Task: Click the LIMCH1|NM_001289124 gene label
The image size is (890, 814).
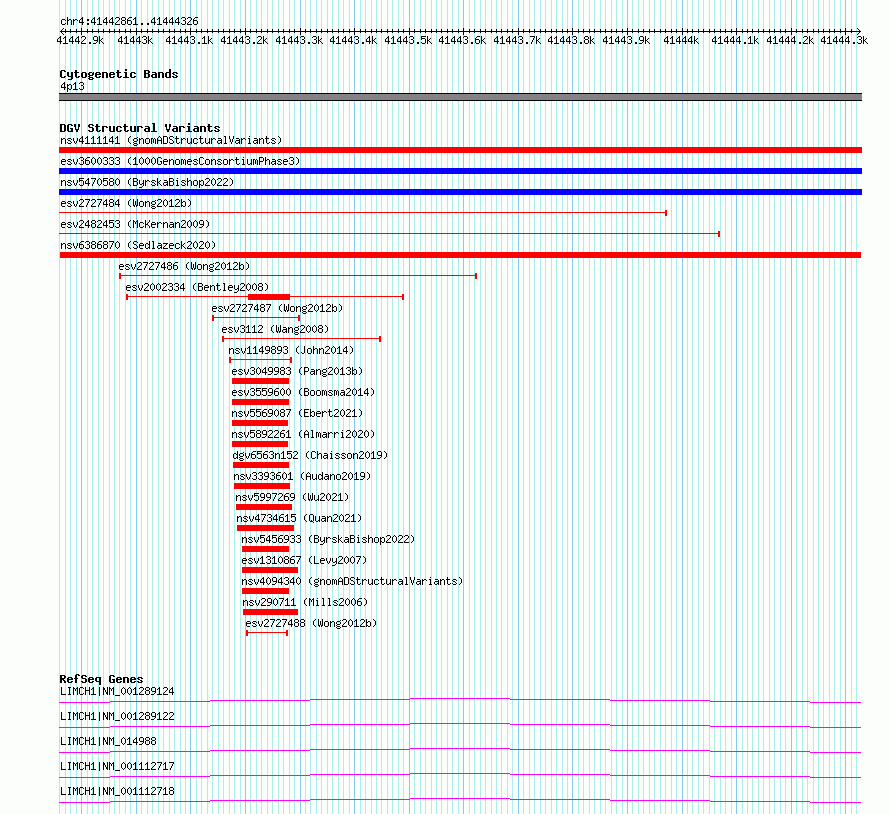Action: (117, 691)
